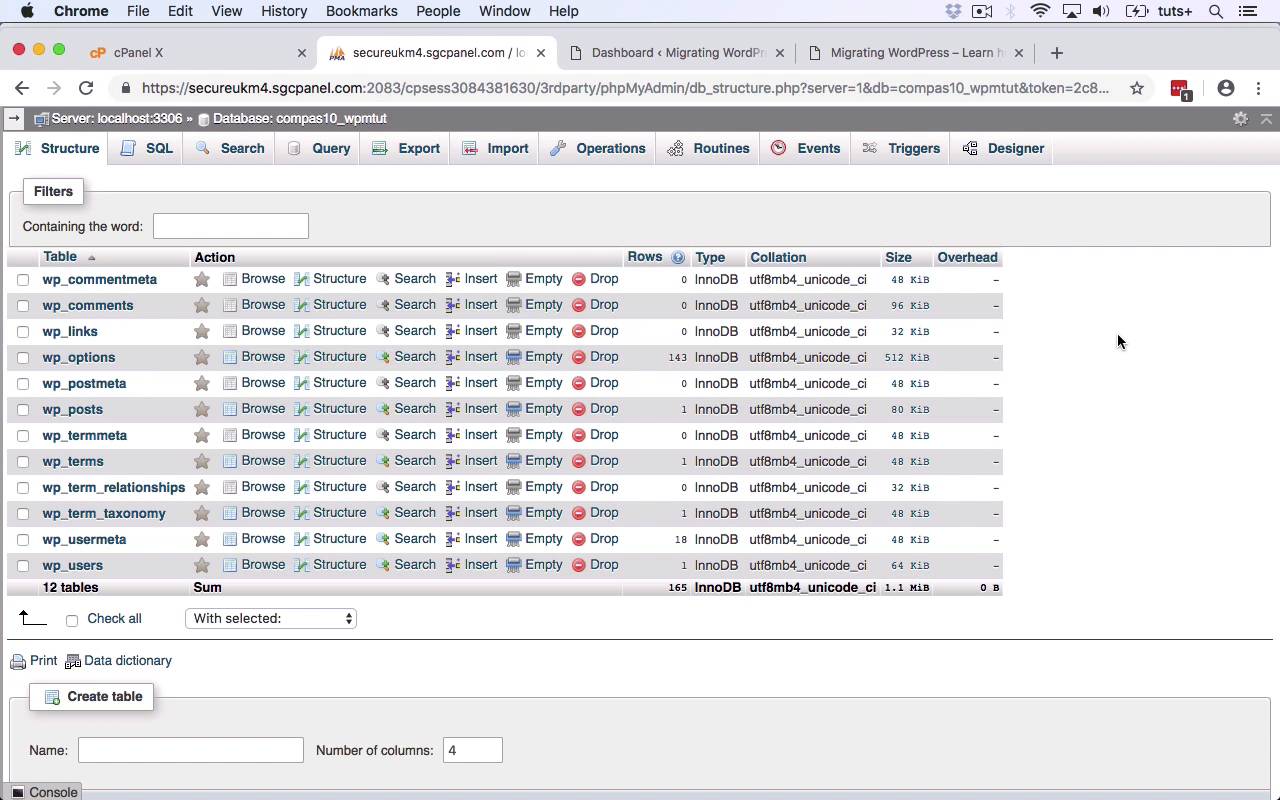Click the navigation panel arrow icon

click(x=14, y=118)
